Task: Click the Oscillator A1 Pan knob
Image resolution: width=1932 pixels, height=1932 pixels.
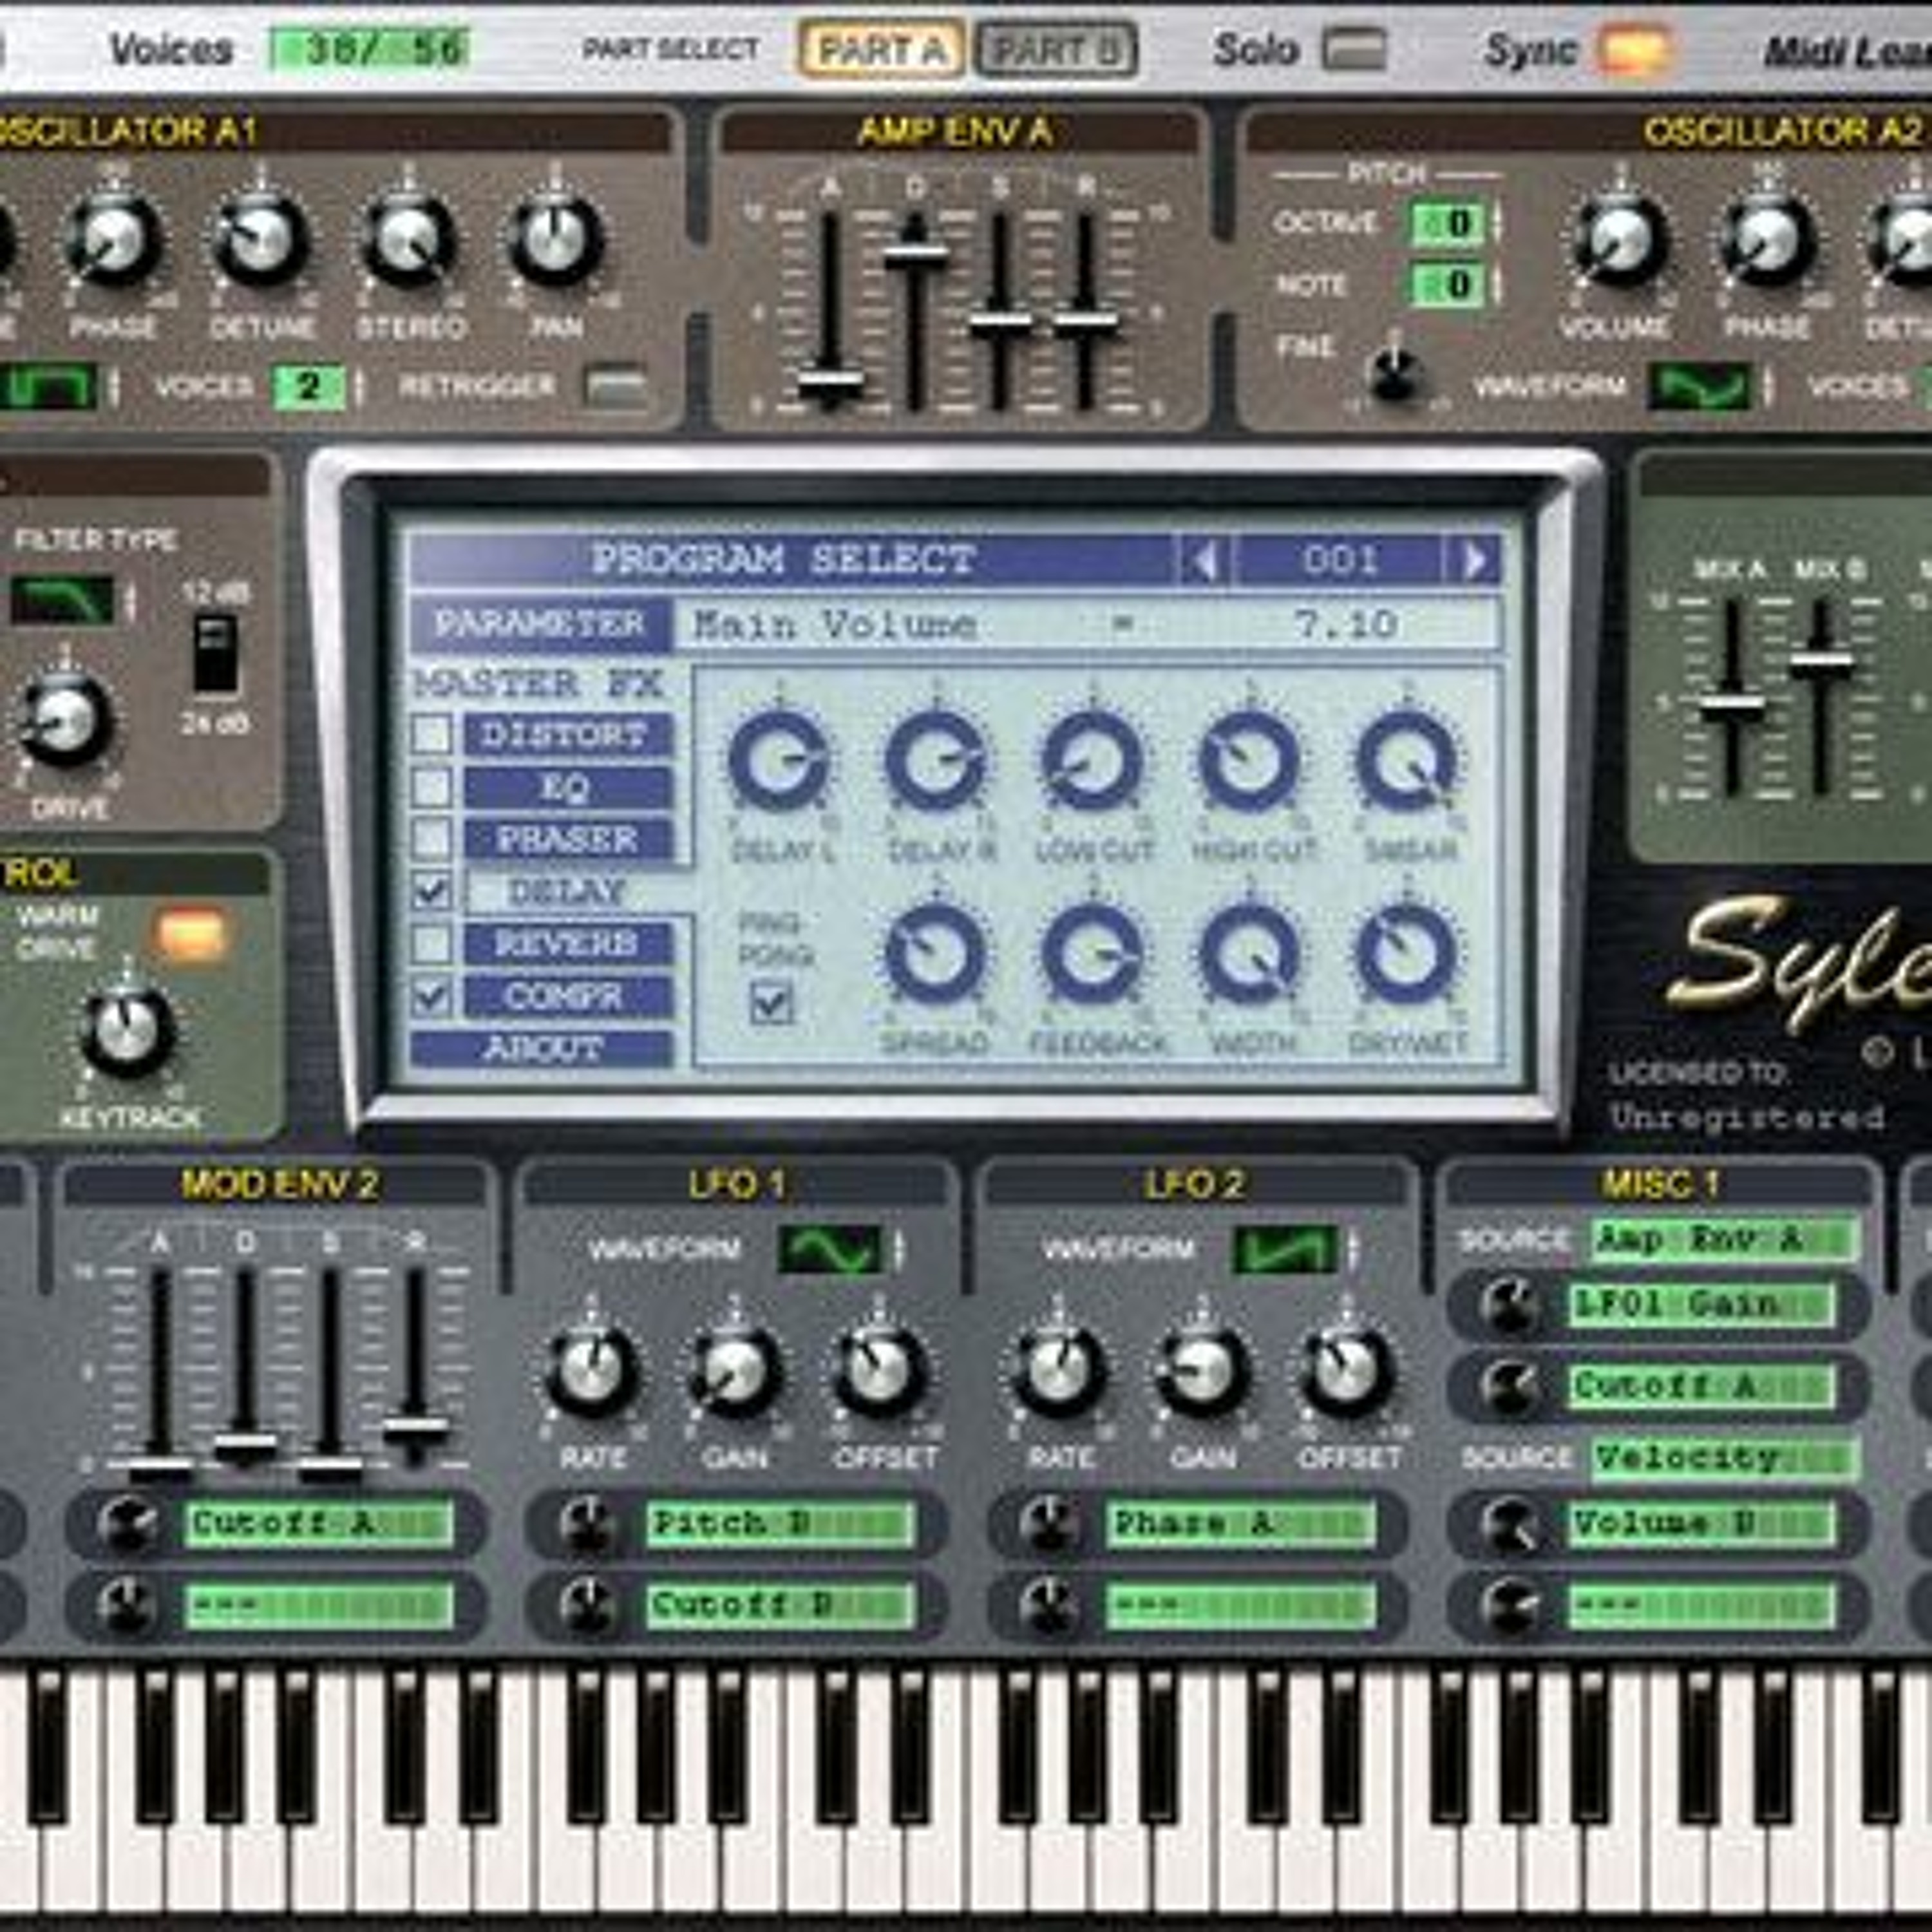Action: 556,241
